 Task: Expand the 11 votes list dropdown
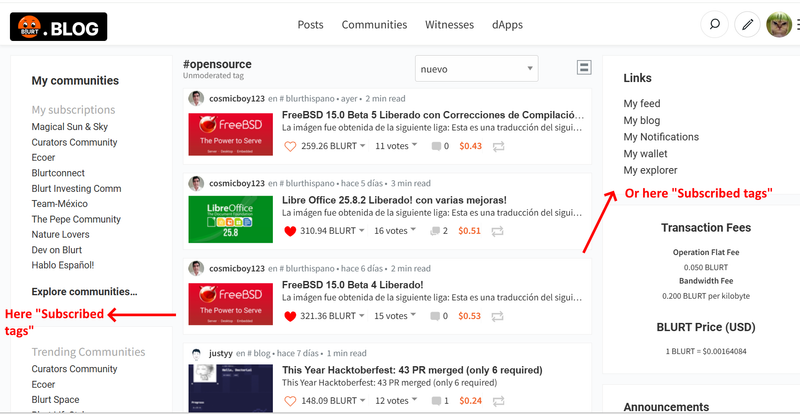[395, 146]
